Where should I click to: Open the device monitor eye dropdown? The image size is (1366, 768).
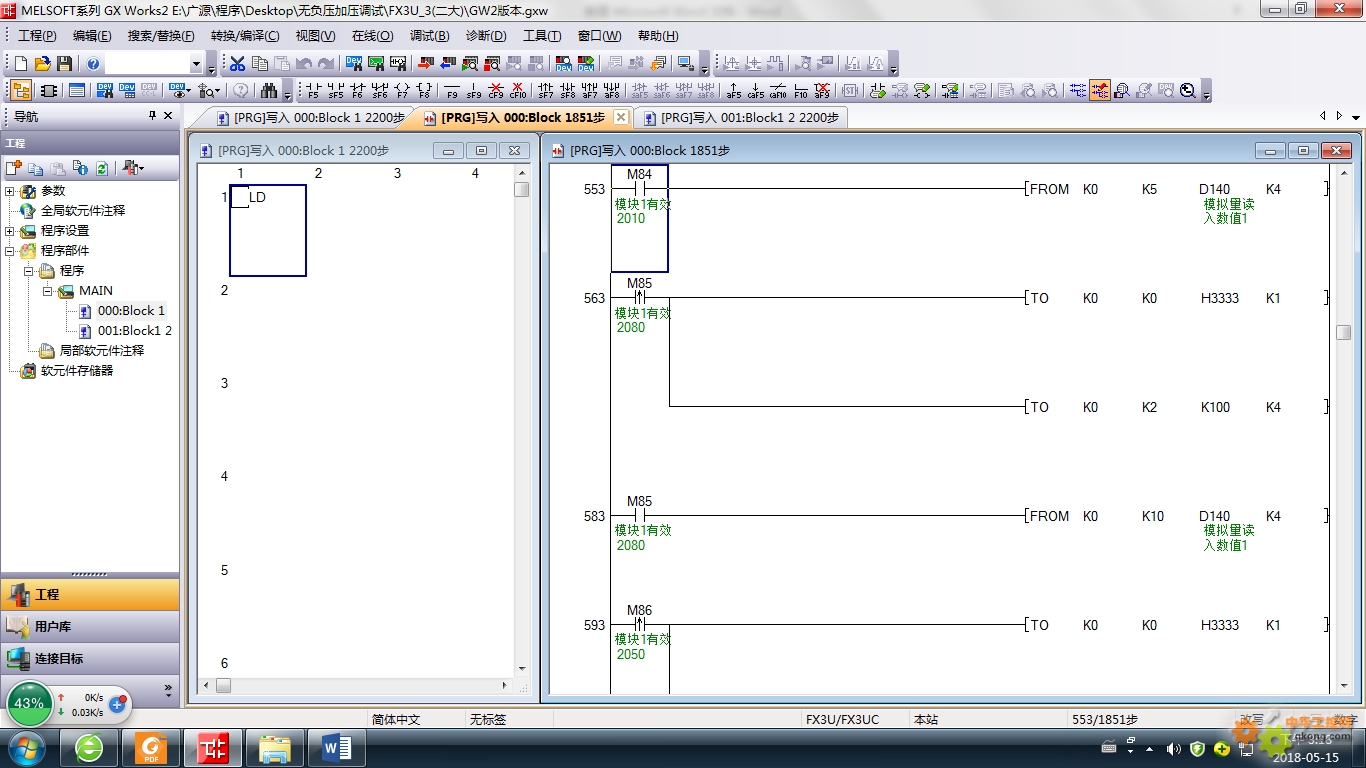pos(187,91)
